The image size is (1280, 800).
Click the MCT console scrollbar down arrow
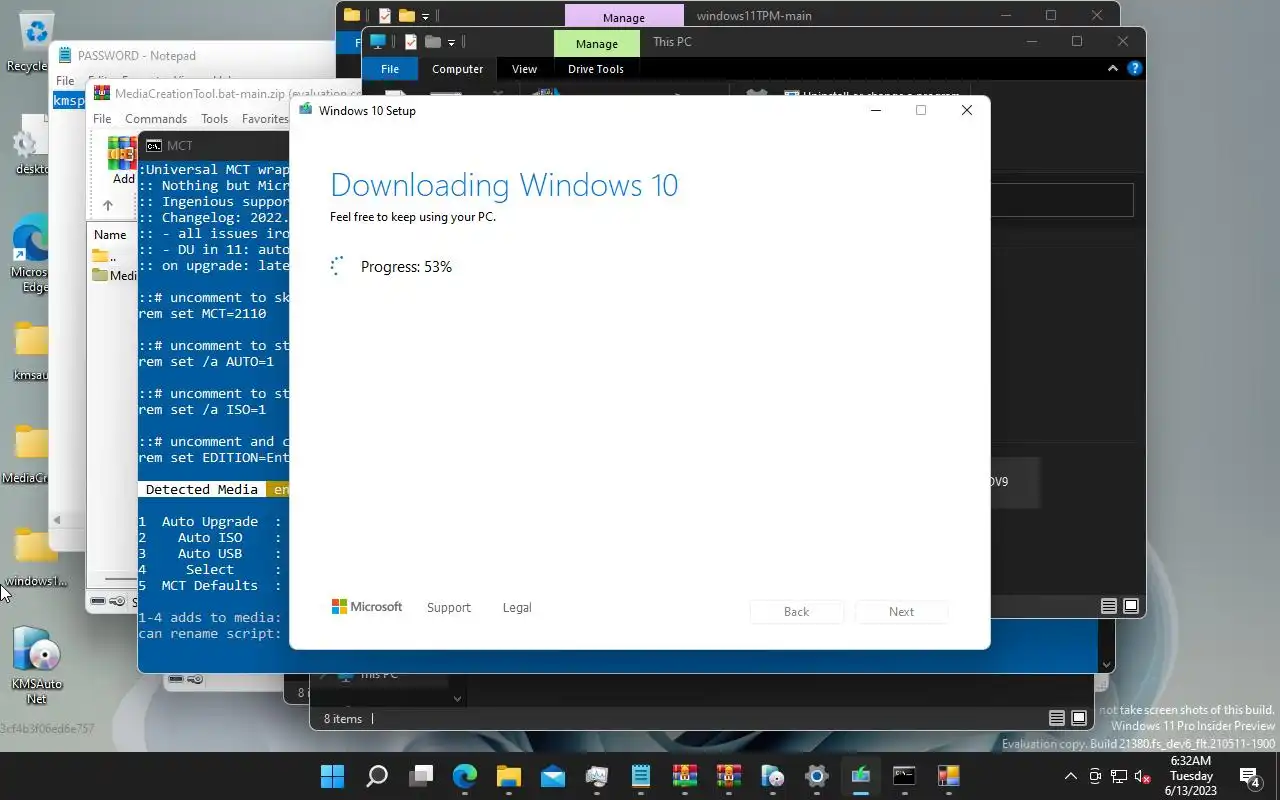[1107, 664]
